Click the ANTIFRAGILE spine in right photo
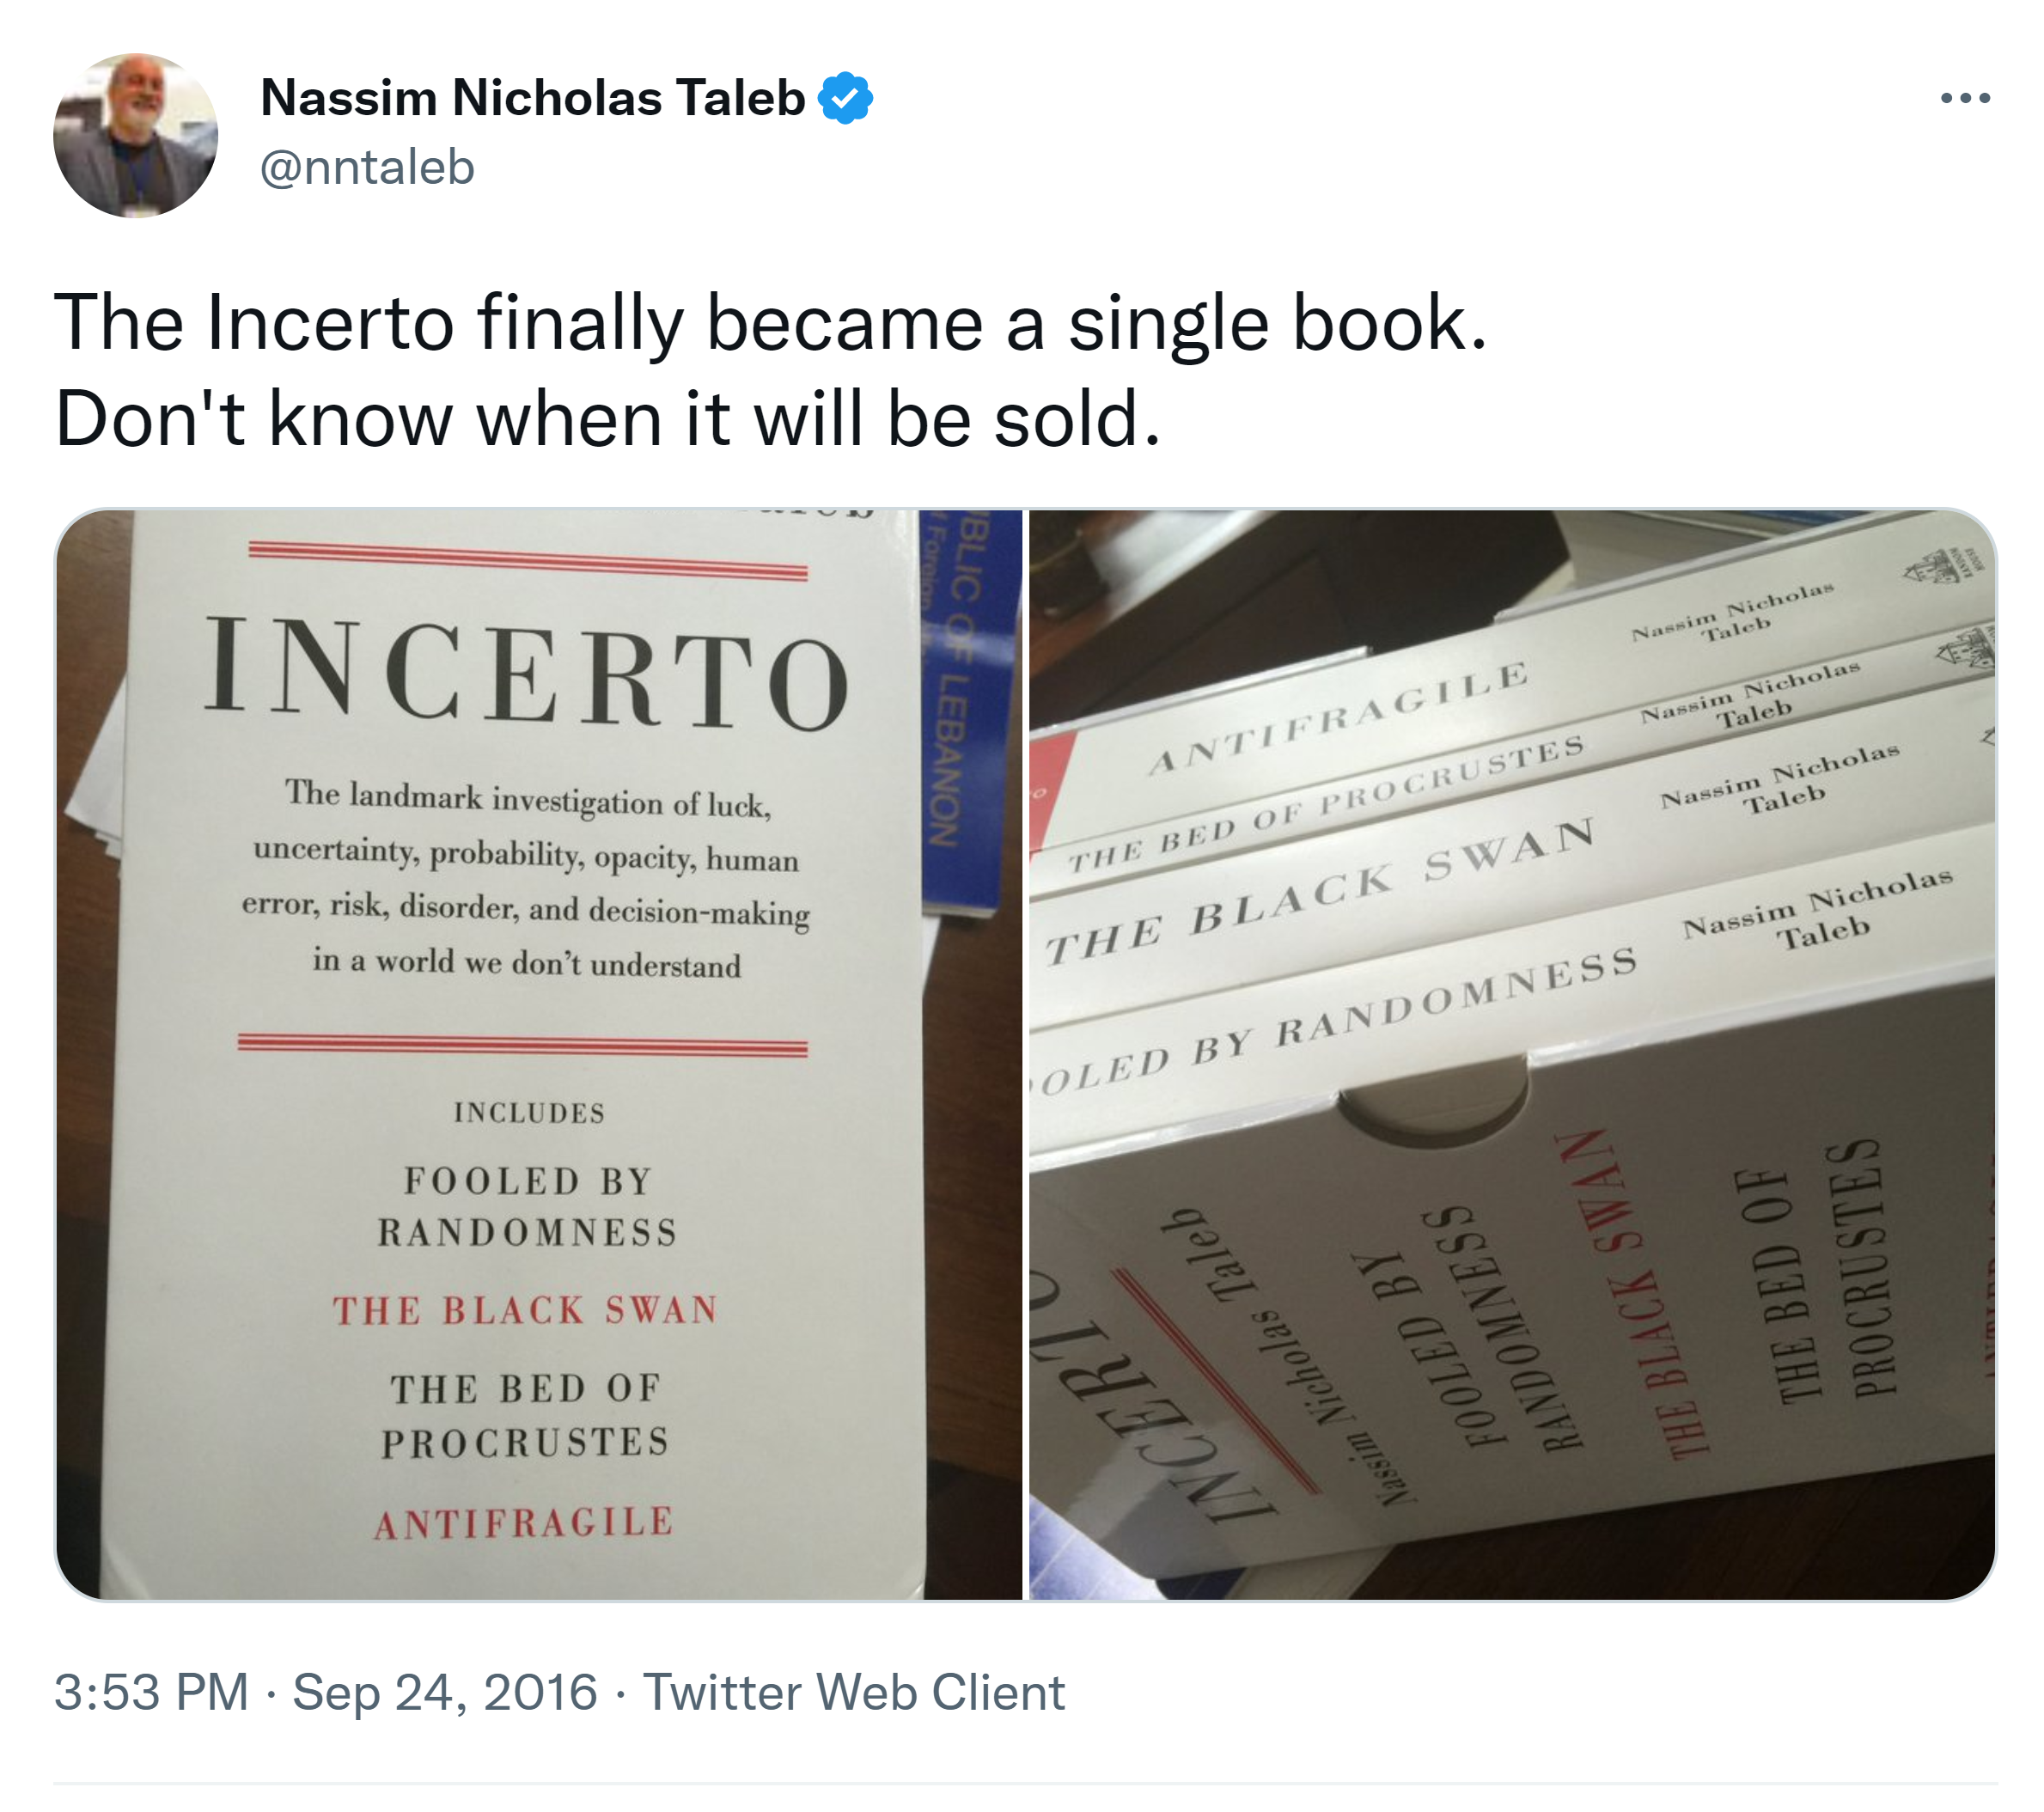 (1340, 717)
